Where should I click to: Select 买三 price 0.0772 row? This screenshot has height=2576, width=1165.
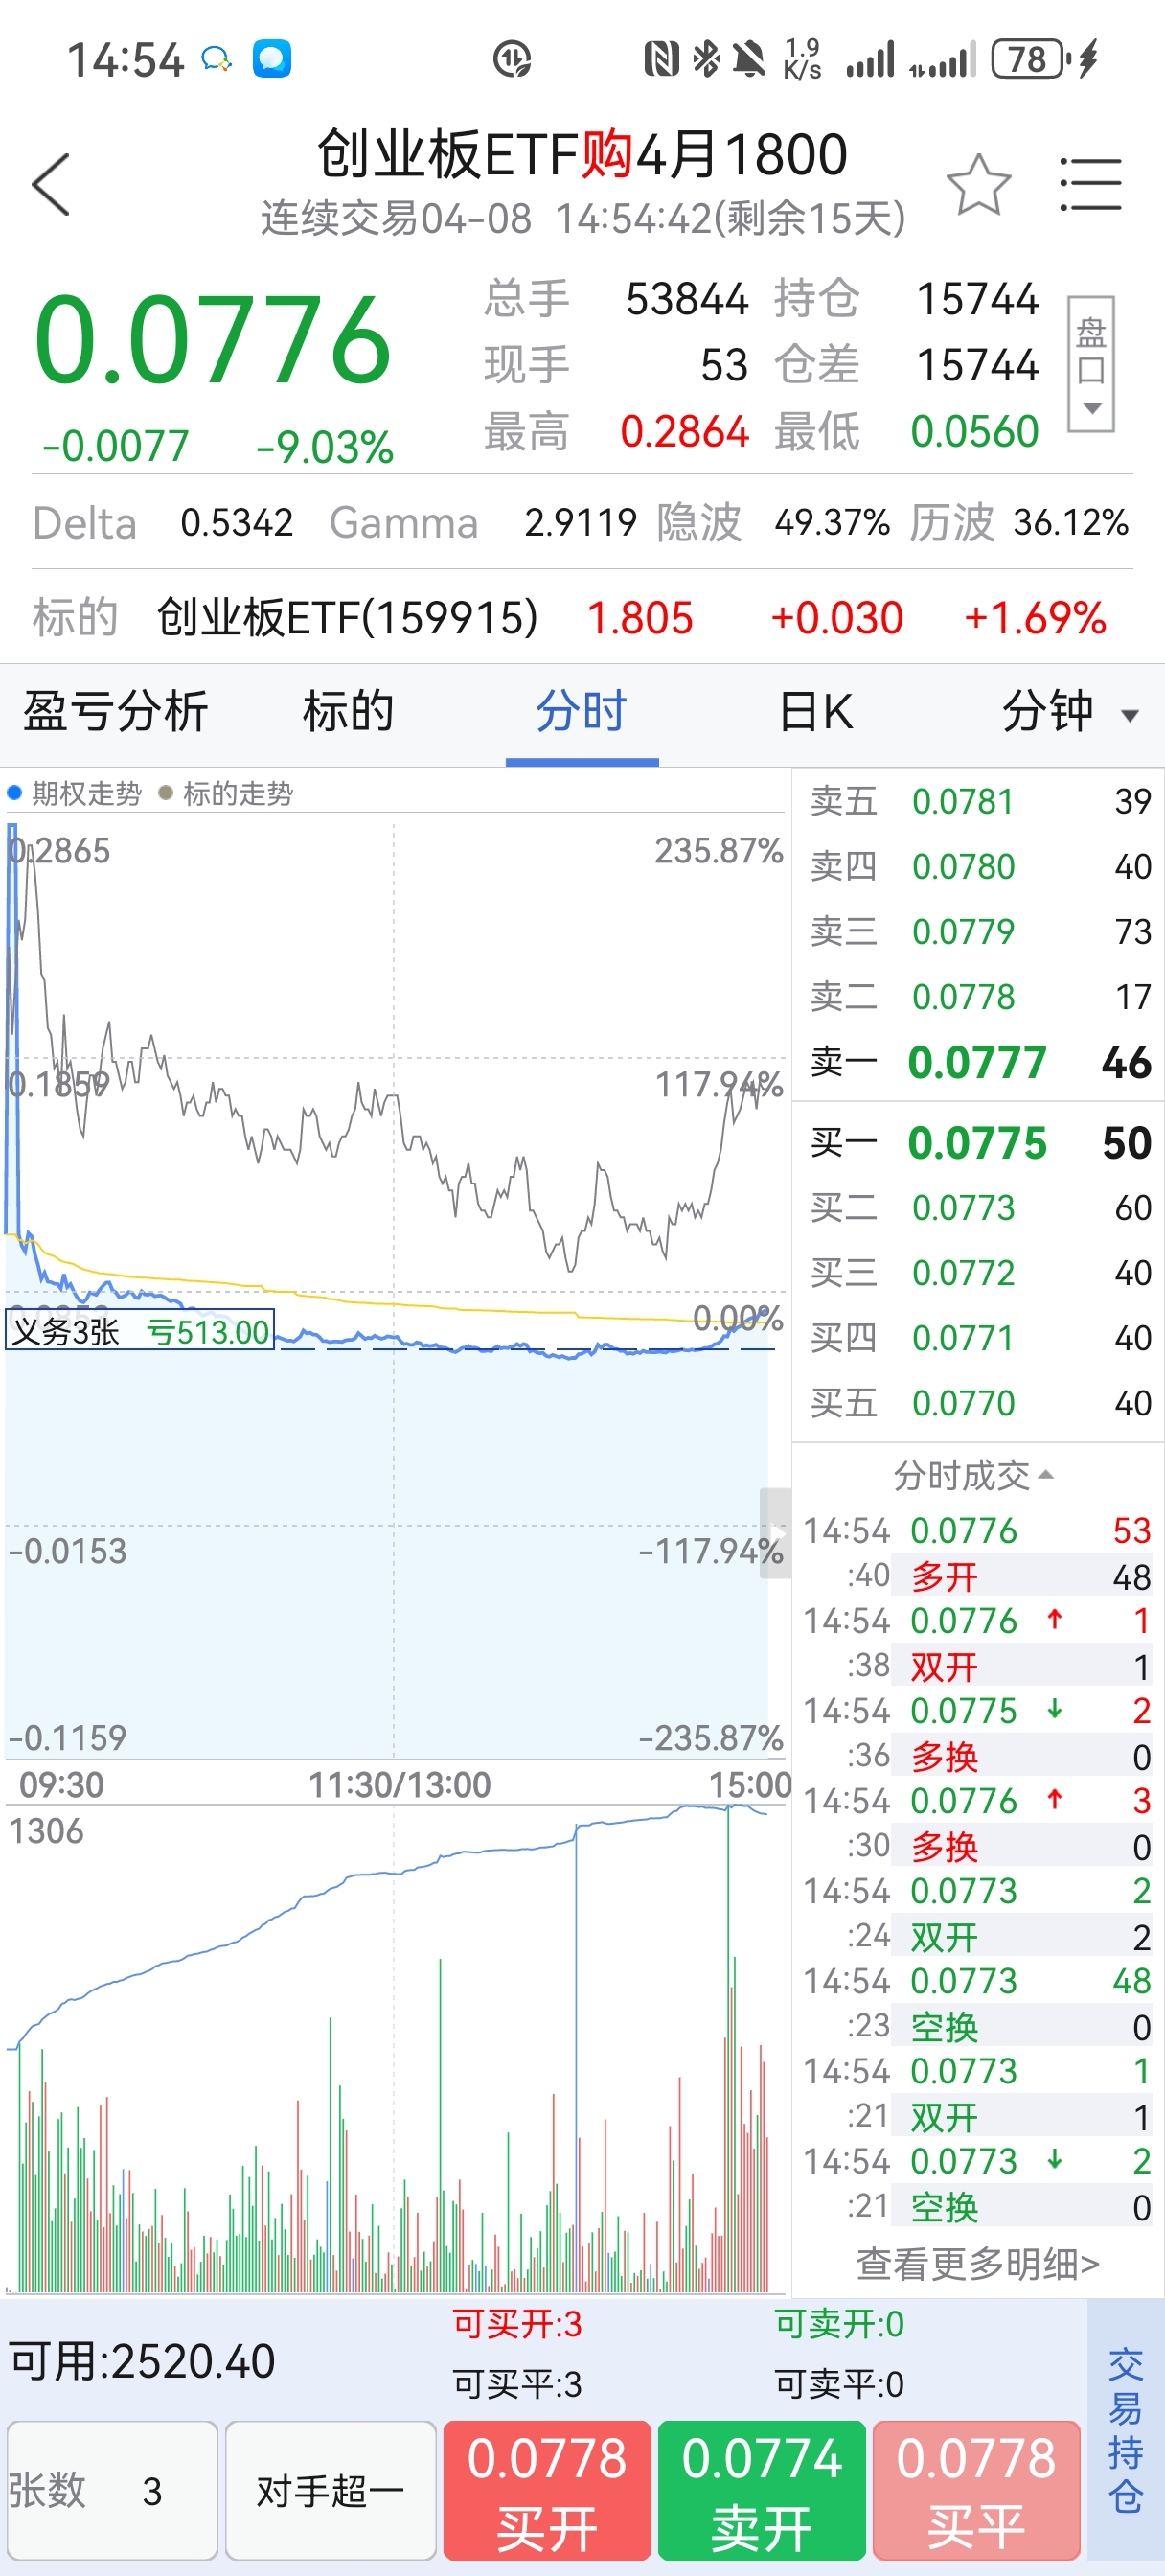[979, 1272]
